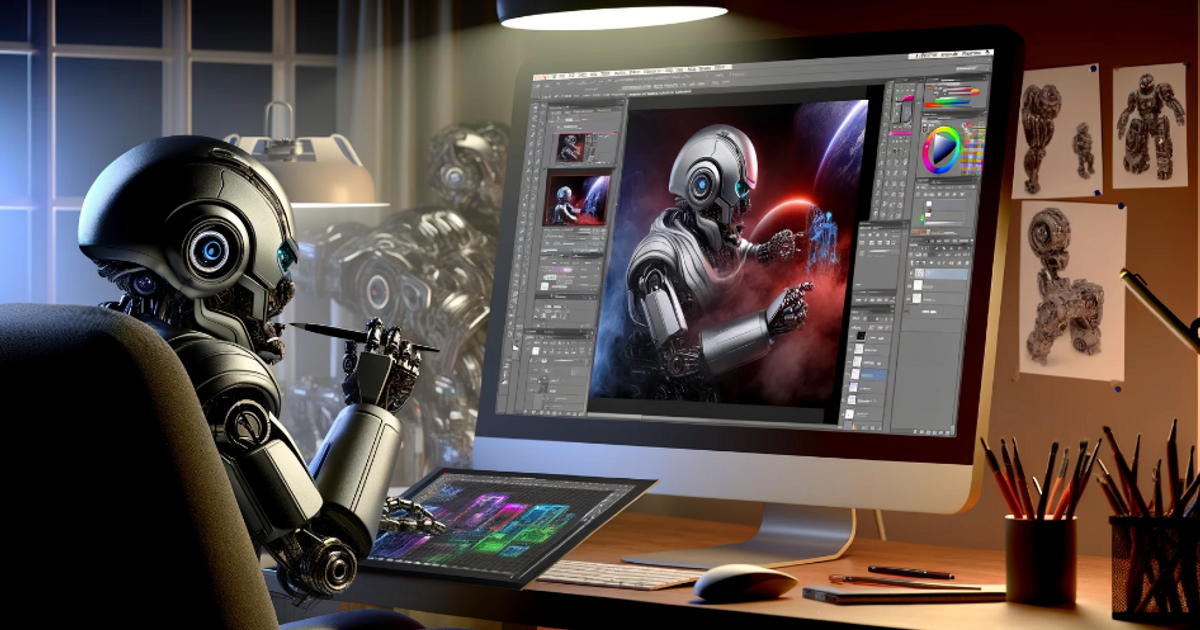This screenshot has height=630, width=1200.
Task: Select the highlighted layer in the lower layers list
Action: click(x=872, y=373)
